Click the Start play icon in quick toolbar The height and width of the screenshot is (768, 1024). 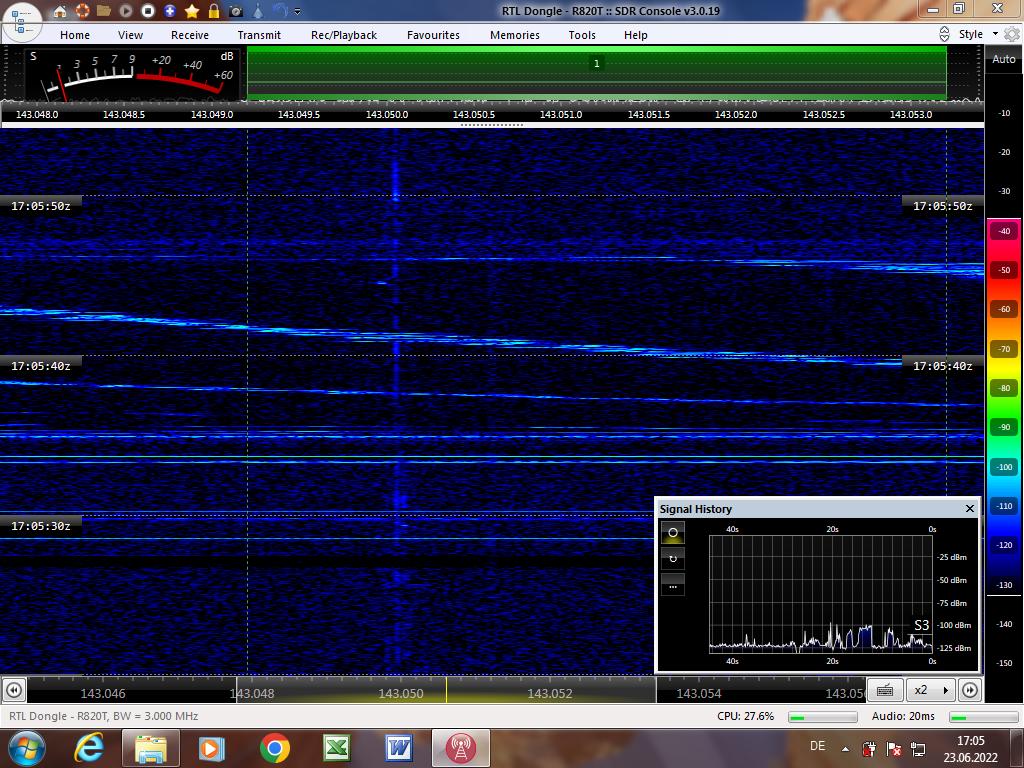click(x=126, y=11)
